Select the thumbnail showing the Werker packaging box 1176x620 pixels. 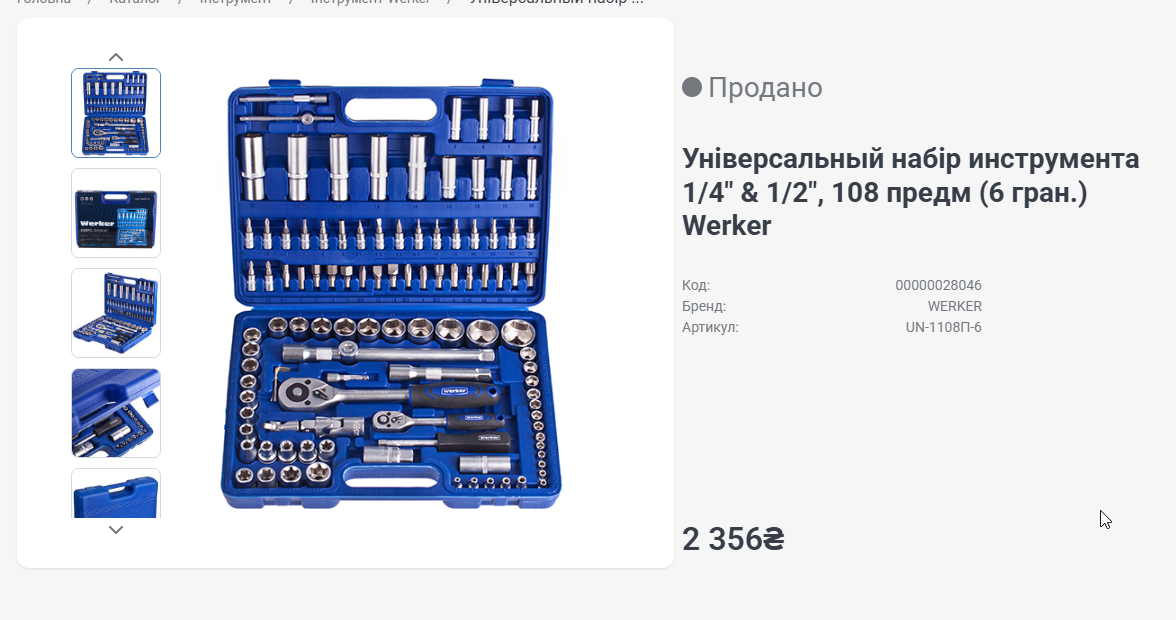[116, 213]
